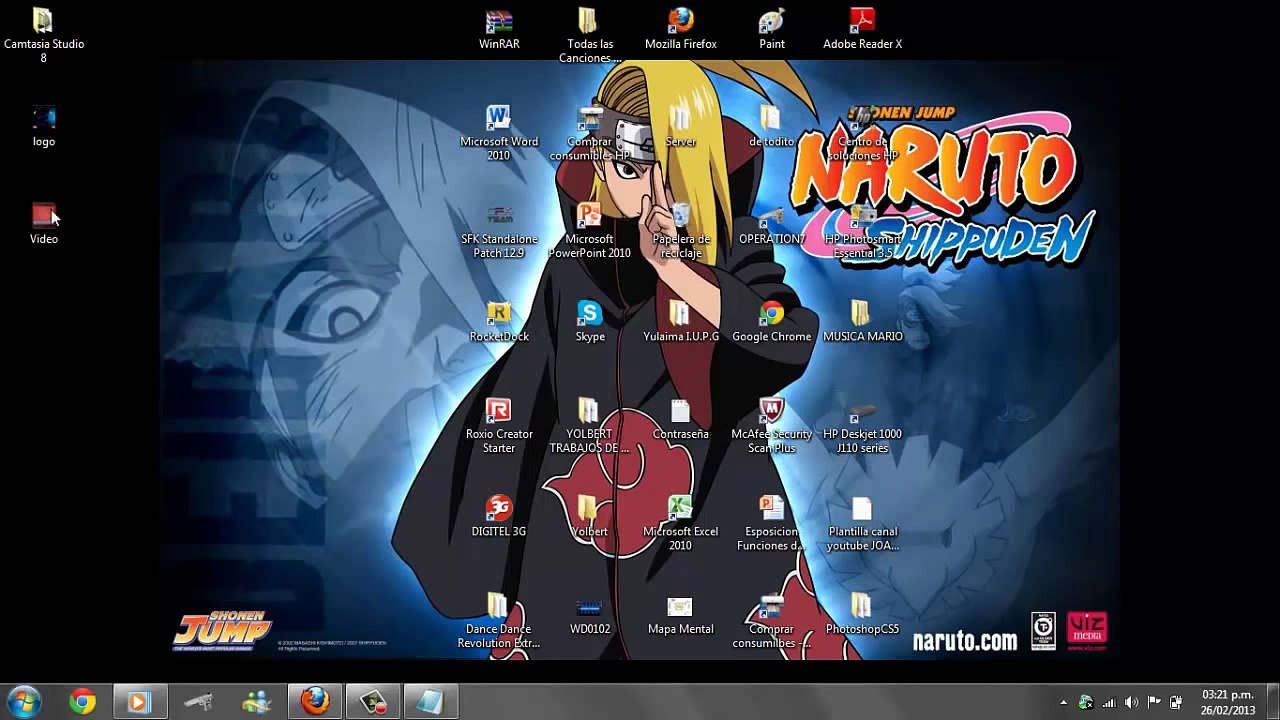Select the Microsoft Excel 2010 shortcut
Image resolution: width=1280 pixels, height=720 pixels.
pos(681,523)
